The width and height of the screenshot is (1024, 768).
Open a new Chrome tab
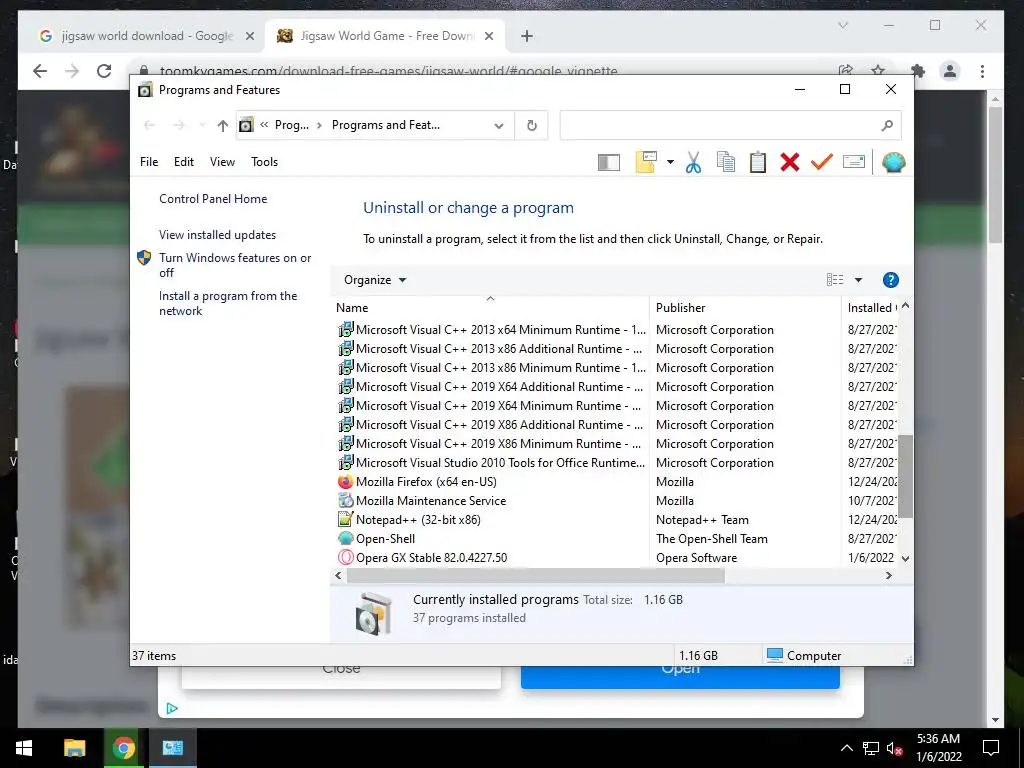pos(527,36)
